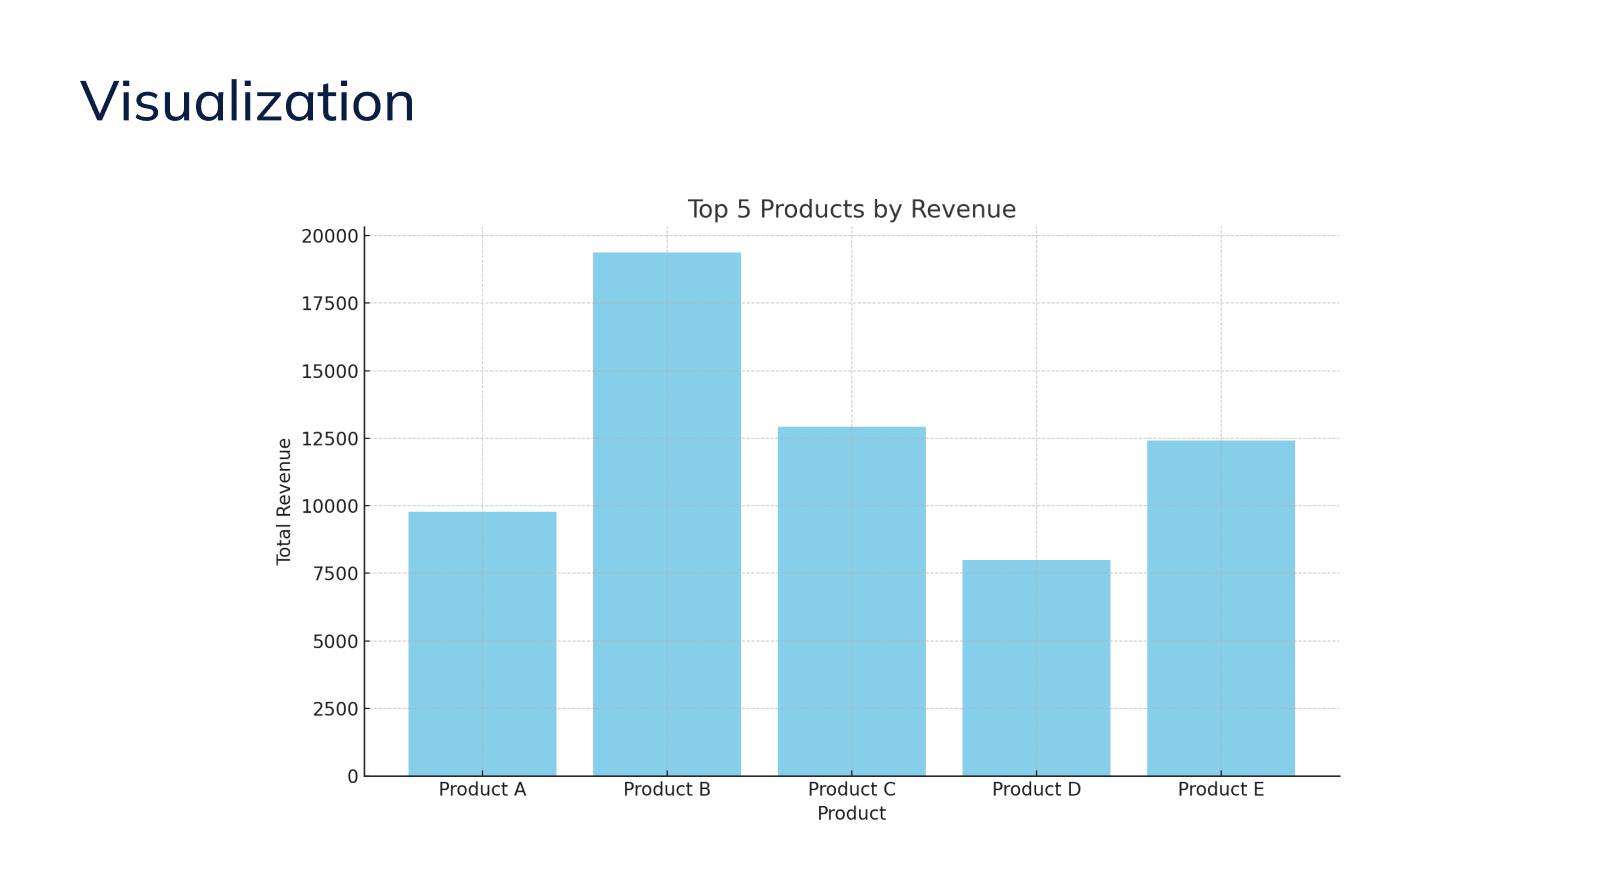The image size is (1624, 894).
Task: Click the Product A bar
Action: tap(482, 643)
